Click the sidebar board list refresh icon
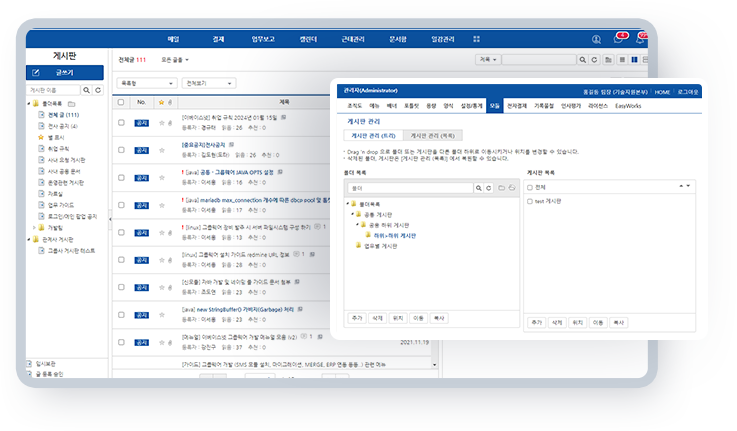Viewport: 737px width, 431px height. click(x=98, y=90)
